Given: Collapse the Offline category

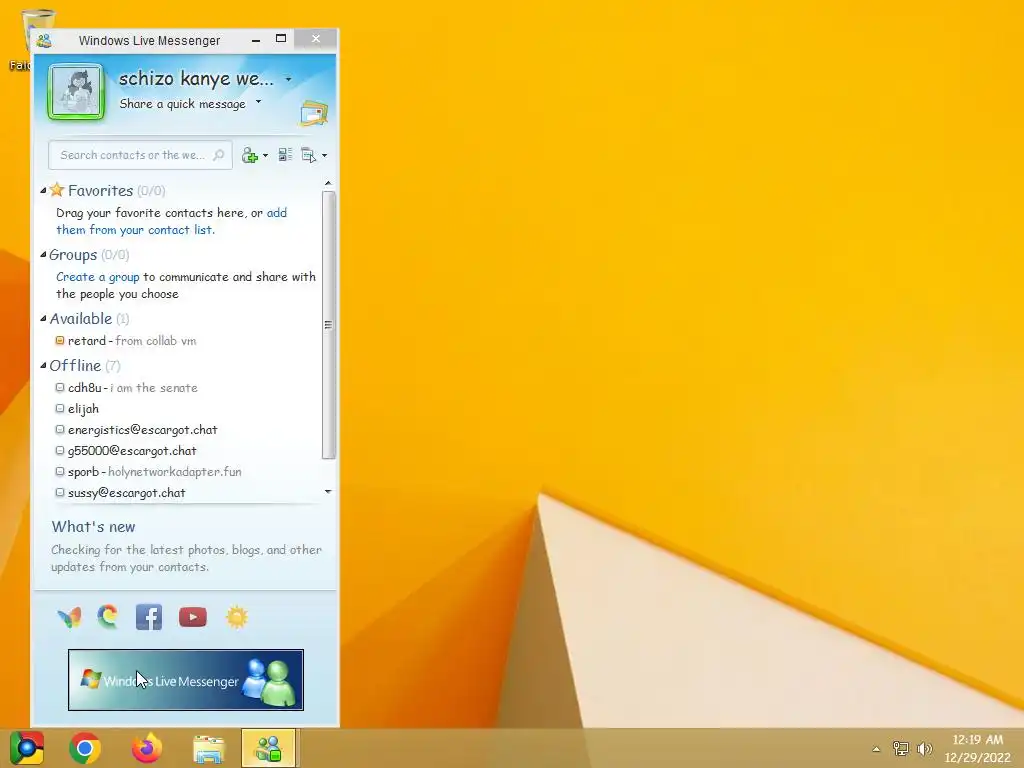Looking at the screenshot, I should coord(43,365).
